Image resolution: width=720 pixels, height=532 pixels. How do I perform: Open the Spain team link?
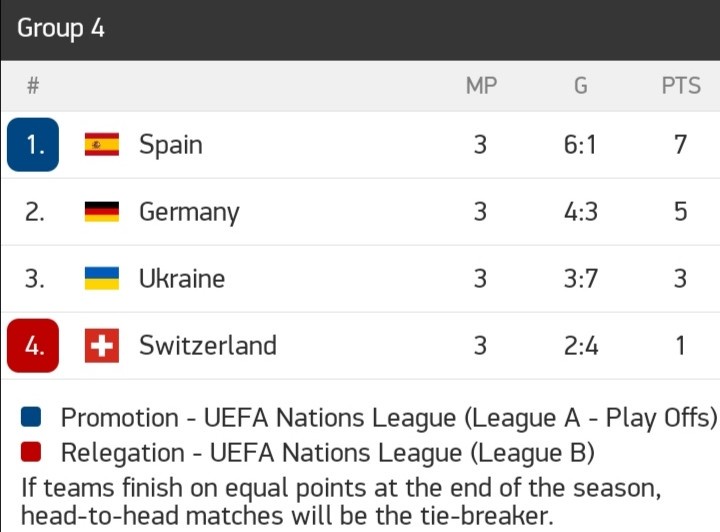pos(171,145)
